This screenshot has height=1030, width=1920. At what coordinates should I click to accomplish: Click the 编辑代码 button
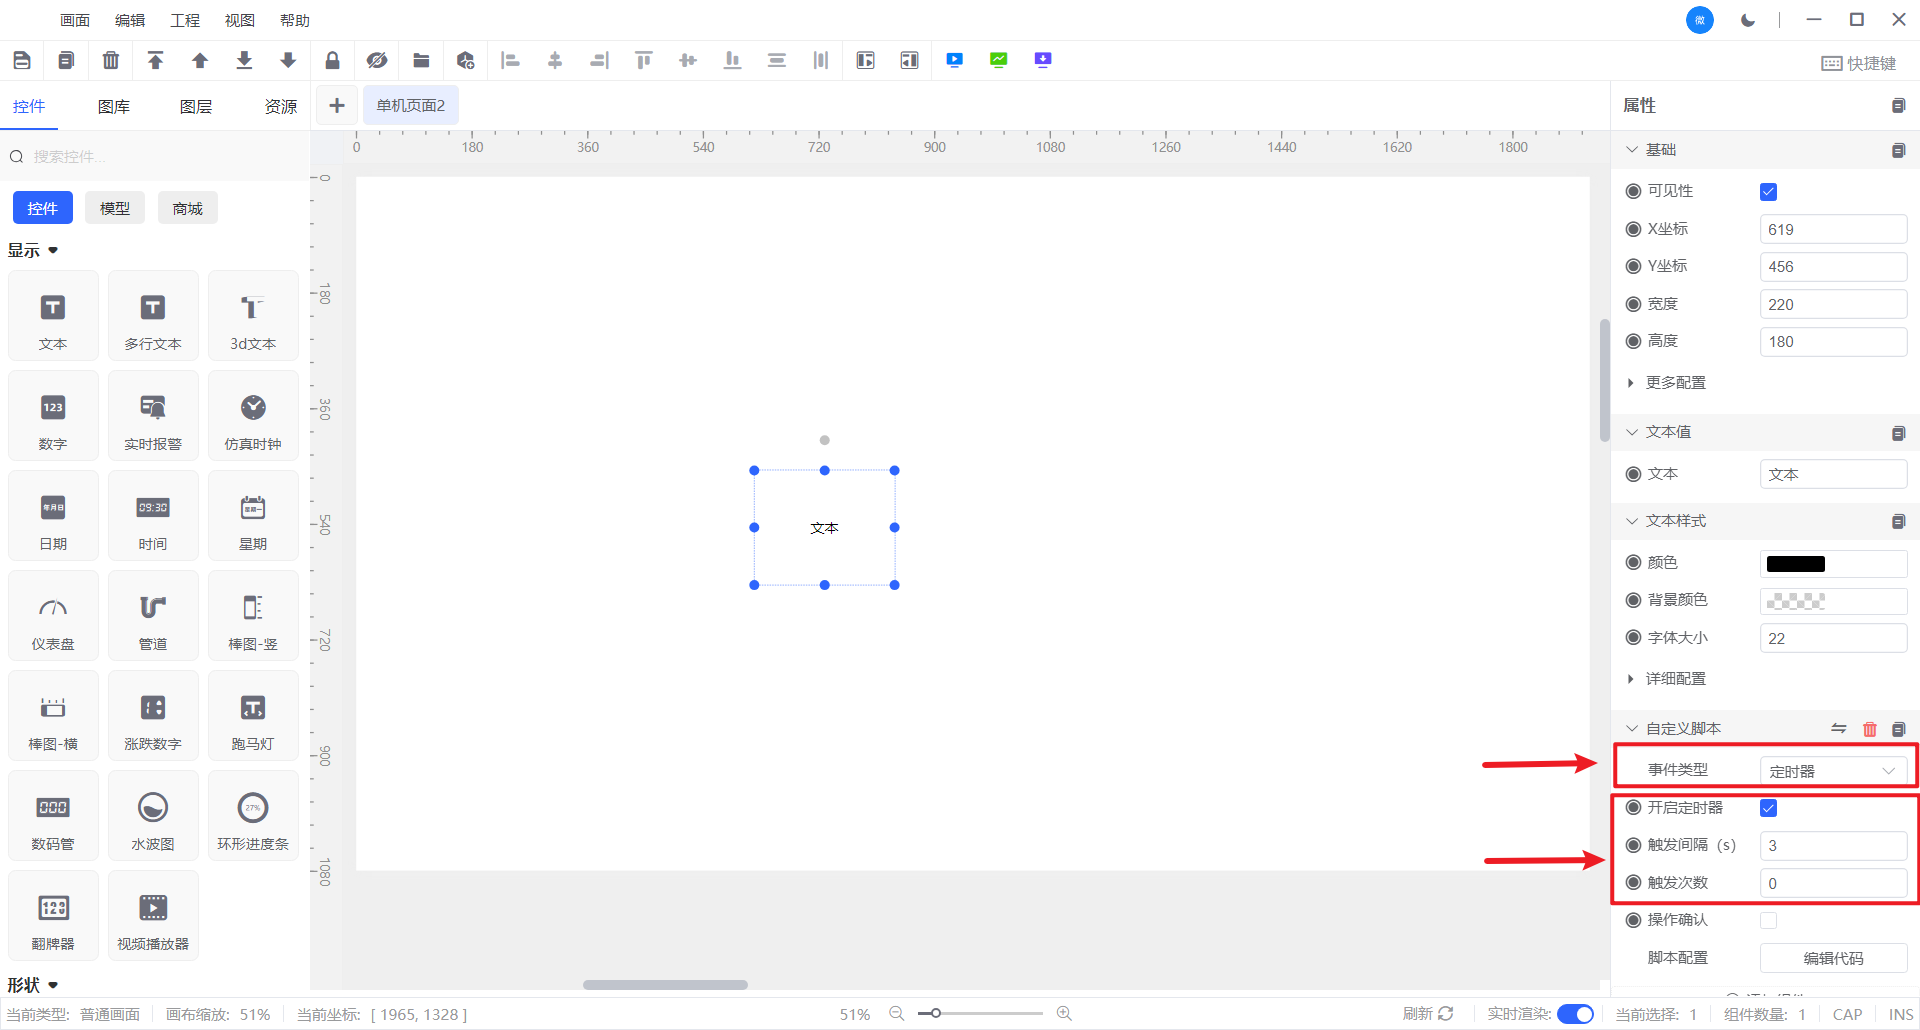[x=1832, y=958]
